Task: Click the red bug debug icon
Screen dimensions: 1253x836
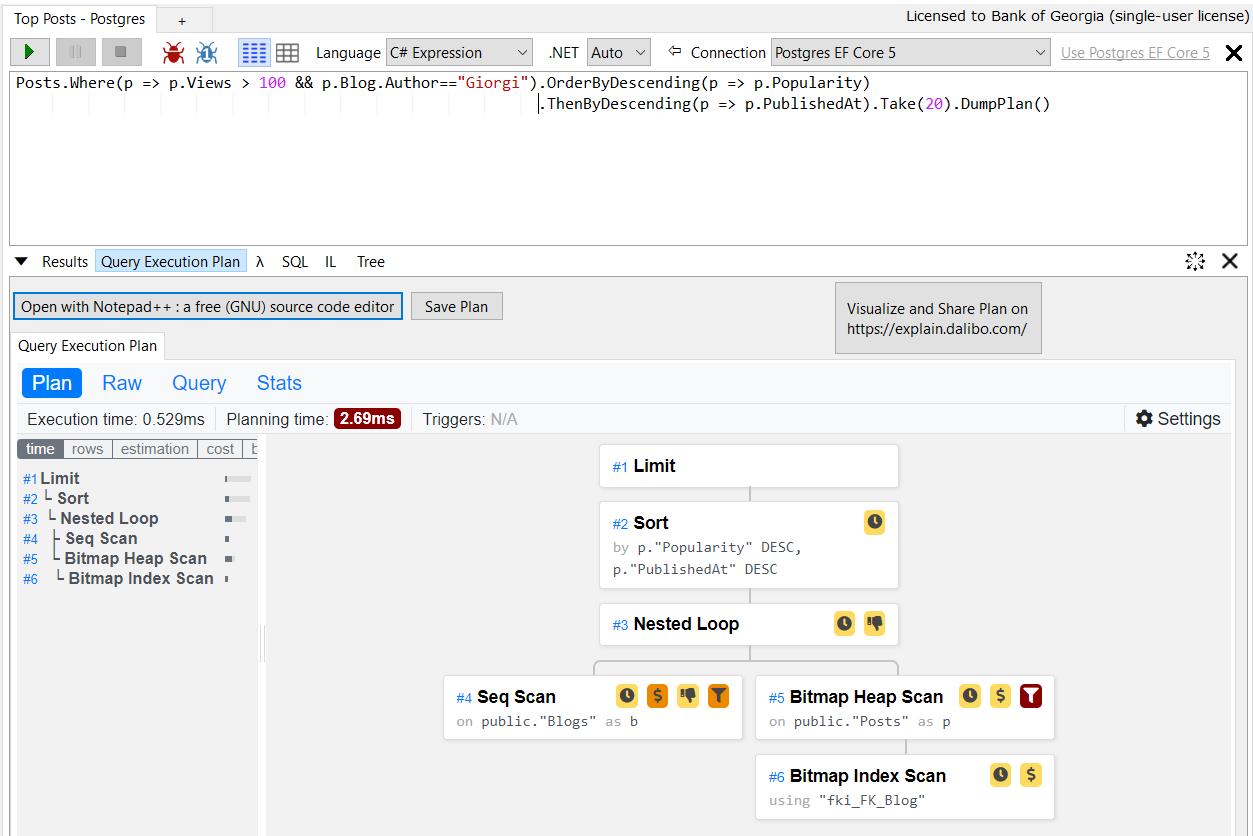Action: pyautogui.click(x=173, y=53)
